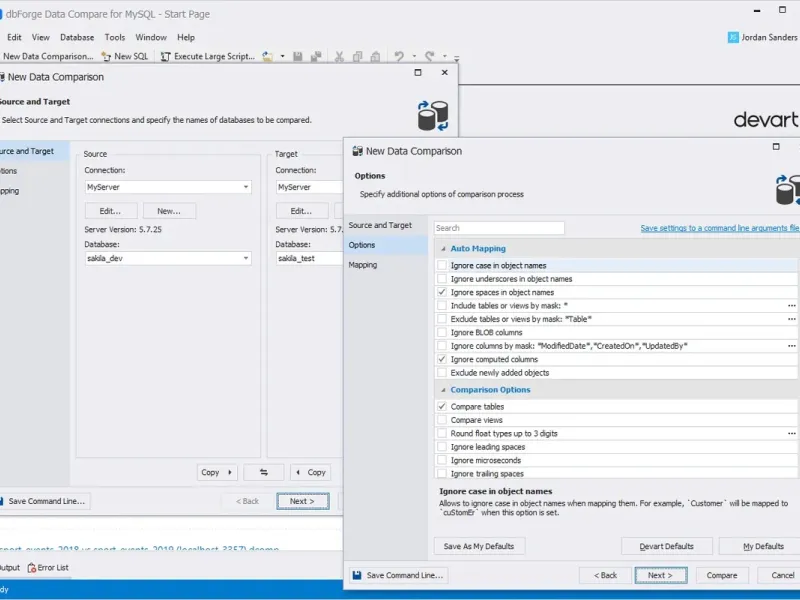The width and height of the screenshot is (800, 600).
Task: Collapse the Auto Mapping section
Action: (442, 248)
